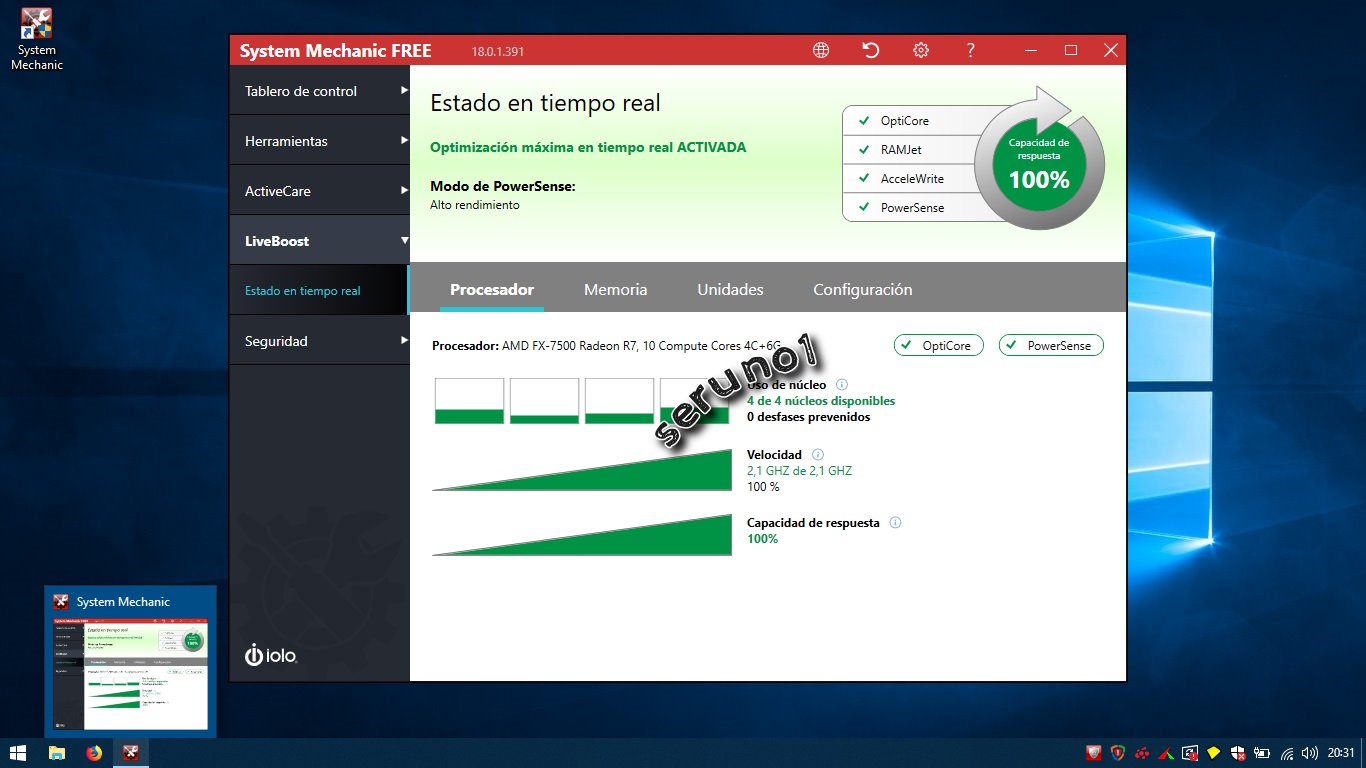The width and height of the screenshot is (1366, 768).
Task: Open help question mark icon
Action: [x=970, y=50]
